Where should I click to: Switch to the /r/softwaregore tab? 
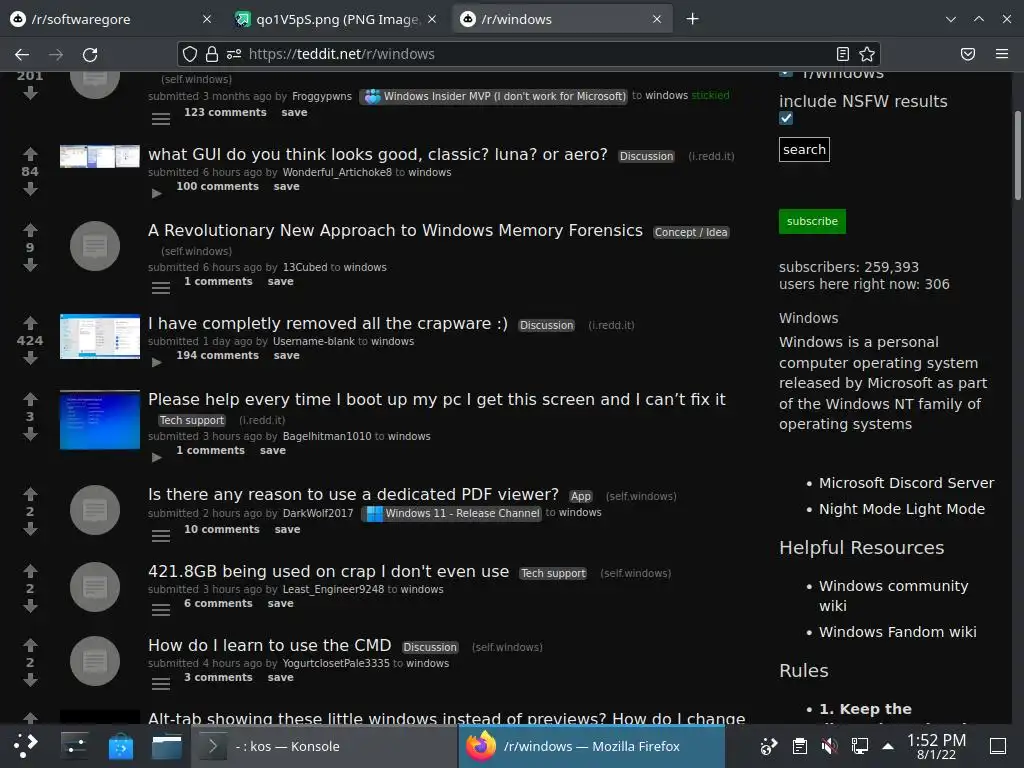[x=110, y=19]
